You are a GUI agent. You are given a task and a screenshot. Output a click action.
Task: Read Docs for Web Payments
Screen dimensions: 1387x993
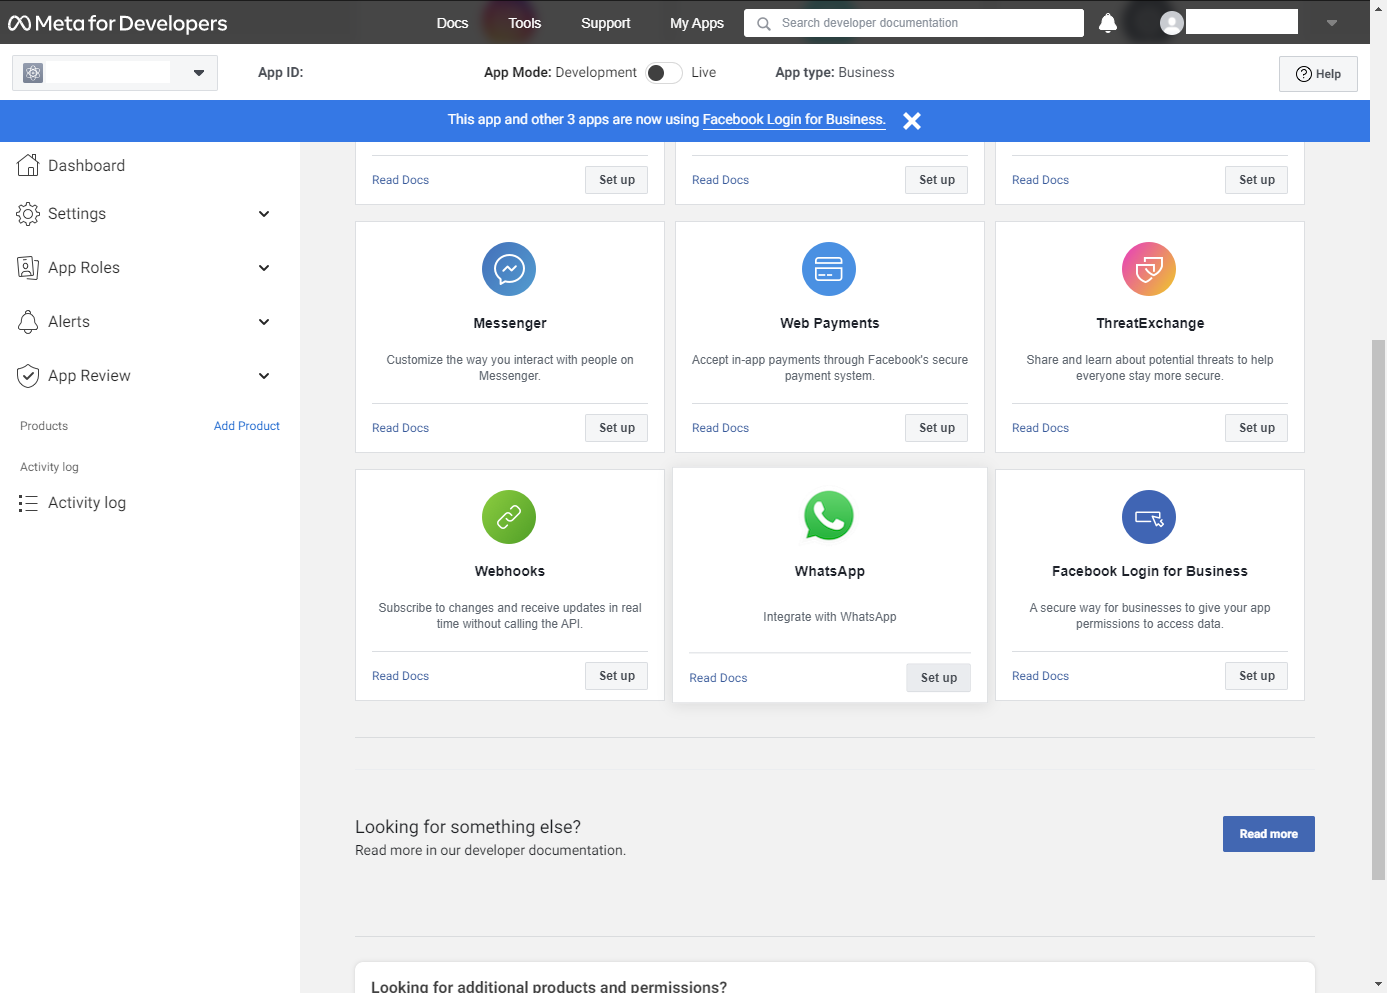[x=720, y=428]
